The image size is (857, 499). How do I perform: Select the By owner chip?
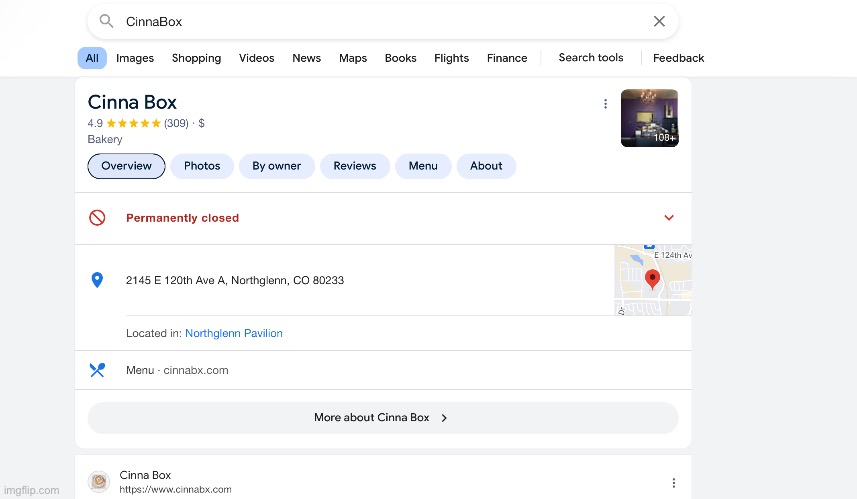[277, 166]
